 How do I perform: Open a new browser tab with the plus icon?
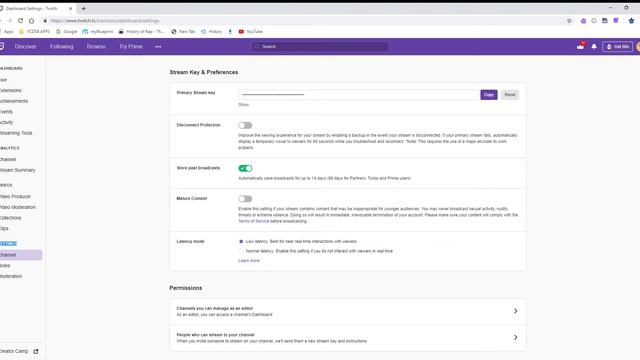click(x=83, y=8)
